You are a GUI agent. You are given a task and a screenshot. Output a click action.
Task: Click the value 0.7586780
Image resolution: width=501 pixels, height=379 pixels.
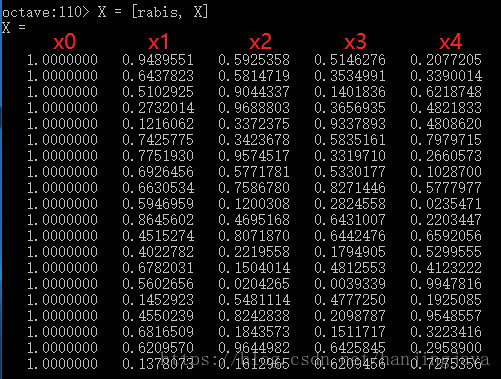(254, 188)
